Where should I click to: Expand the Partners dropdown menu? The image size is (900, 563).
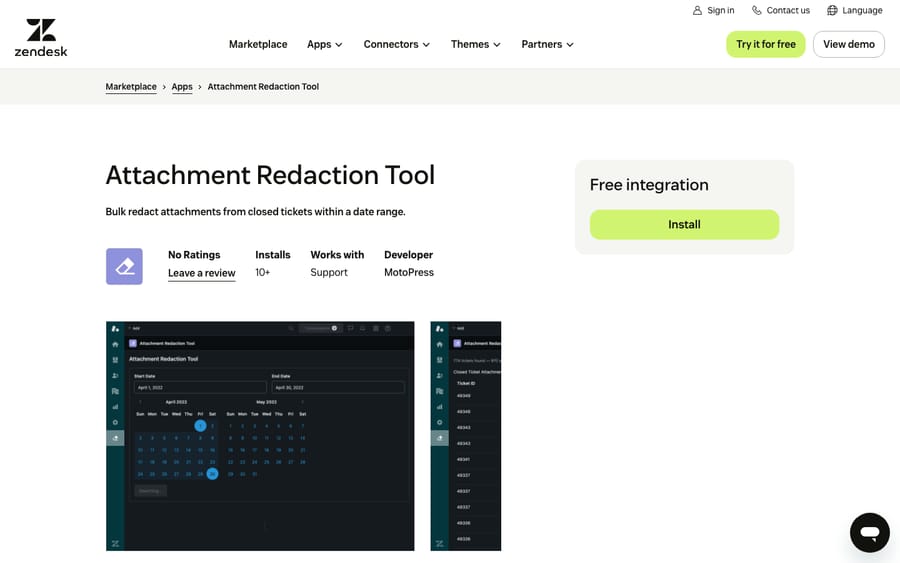547,44
